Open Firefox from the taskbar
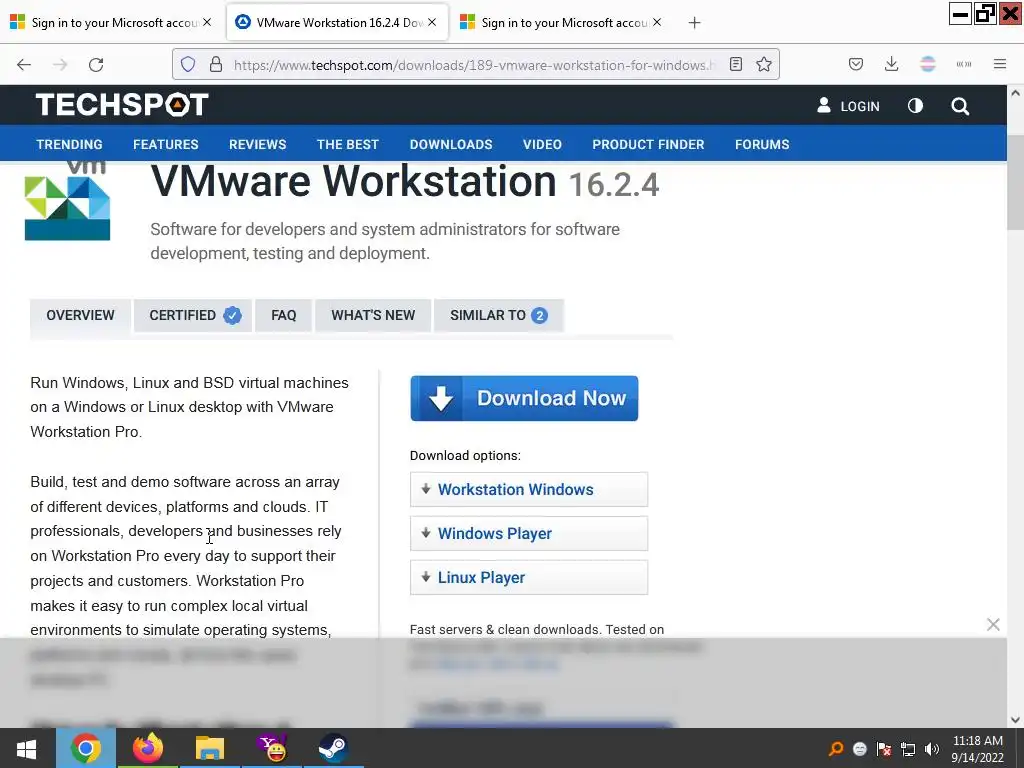Screen dimensions: 1024x768 click(x=148, y=748)
